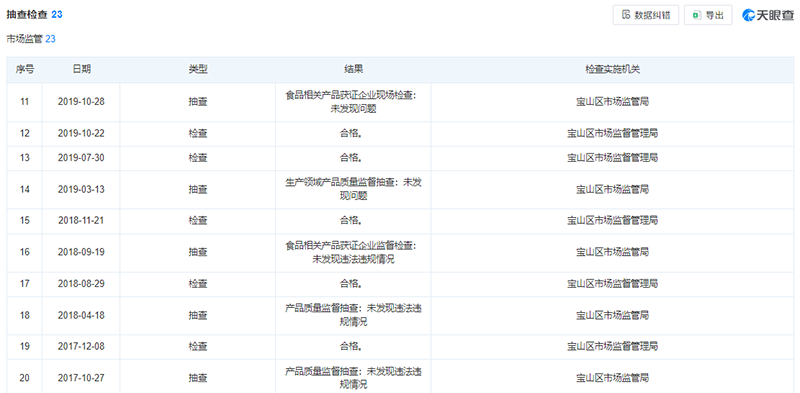This screenshot has height=393, width=800.
Task: Click type 检查 in row 19
Action: click(x=197, y=347)
